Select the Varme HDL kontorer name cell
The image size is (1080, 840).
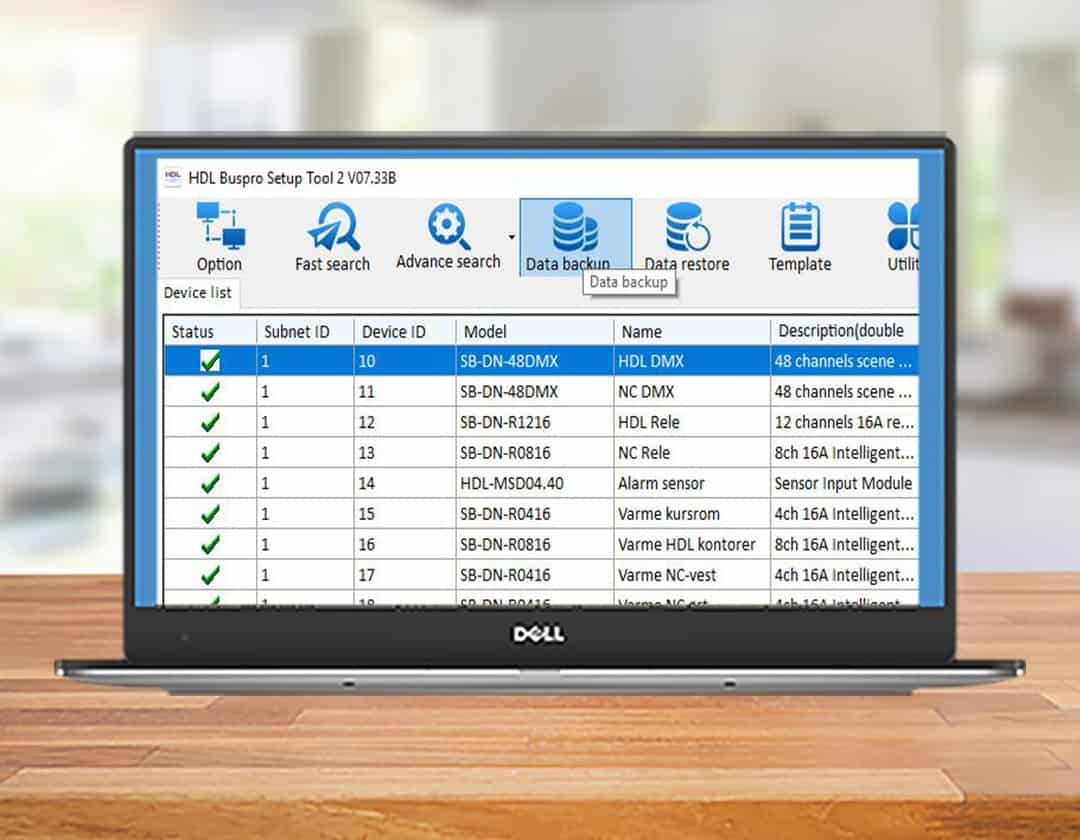692,545
